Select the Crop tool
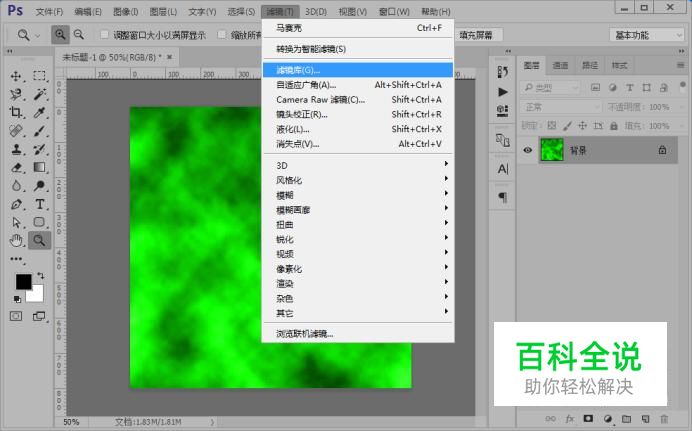The height and width of the screenshot is (431, 692). [16, 112]
